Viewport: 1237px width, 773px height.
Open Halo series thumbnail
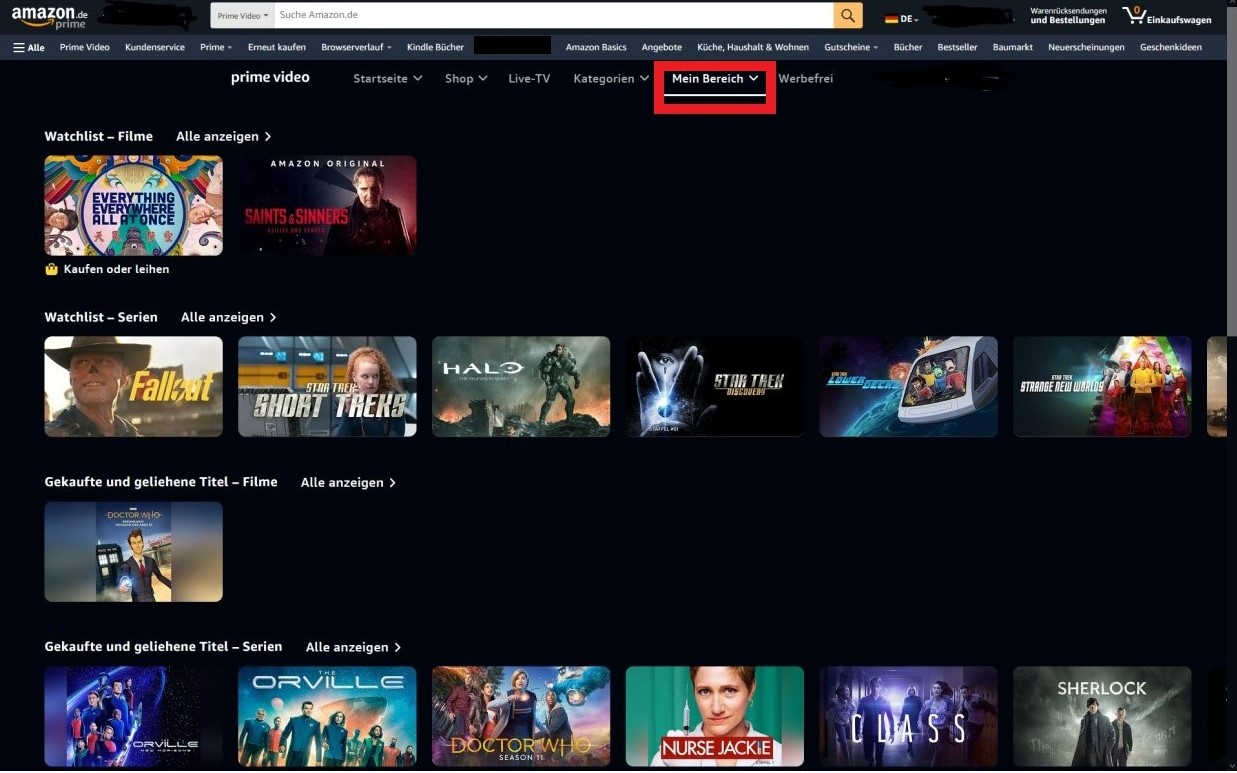[x=521, y=386]
